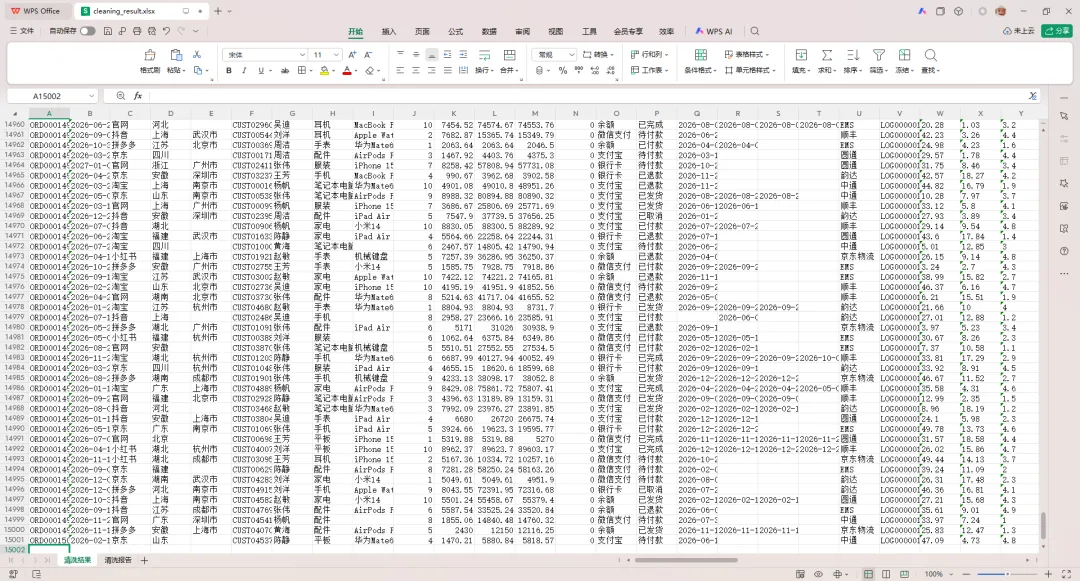Toggle Italic formatting
The width and height of the screenshot is (1080, 581).
pyautogui.click(x=244, y=70)
